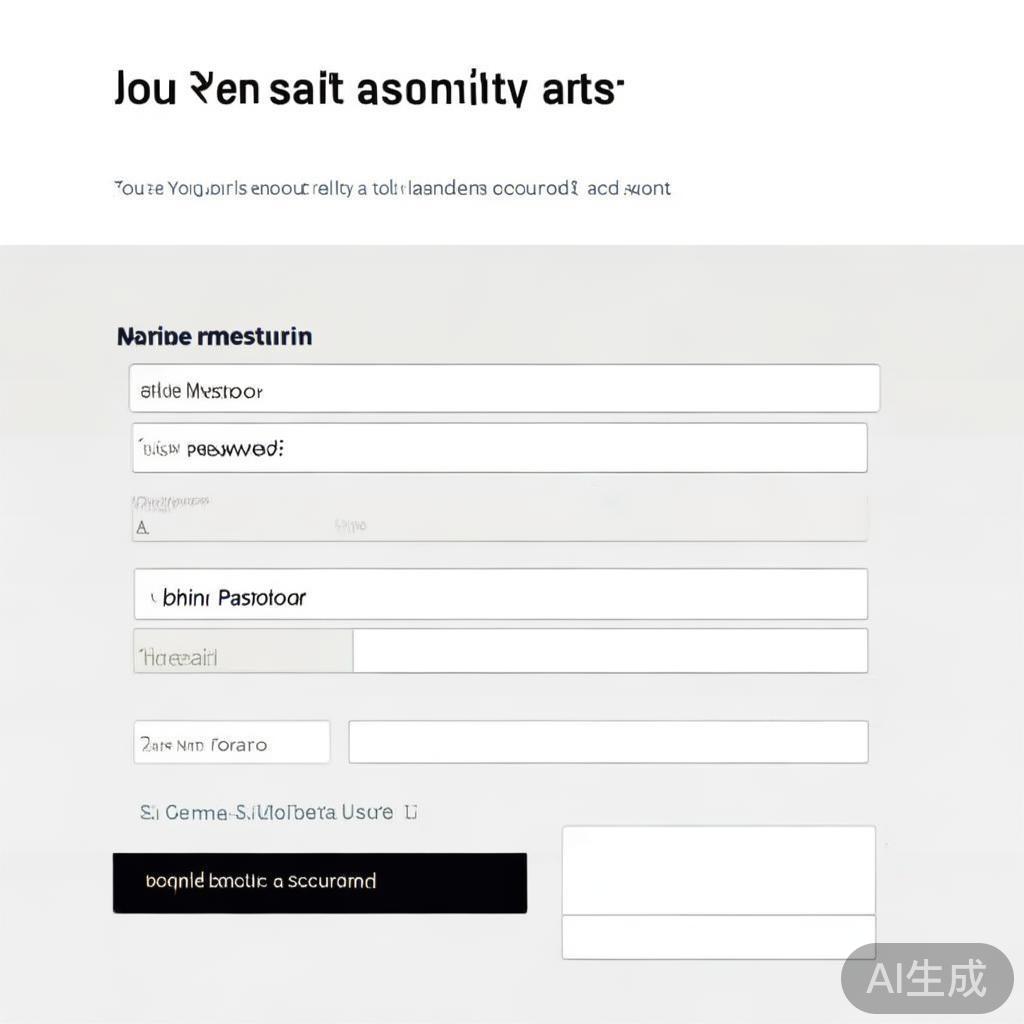
Task: Click the subtitle text under the title
Action: pos(392,188)
